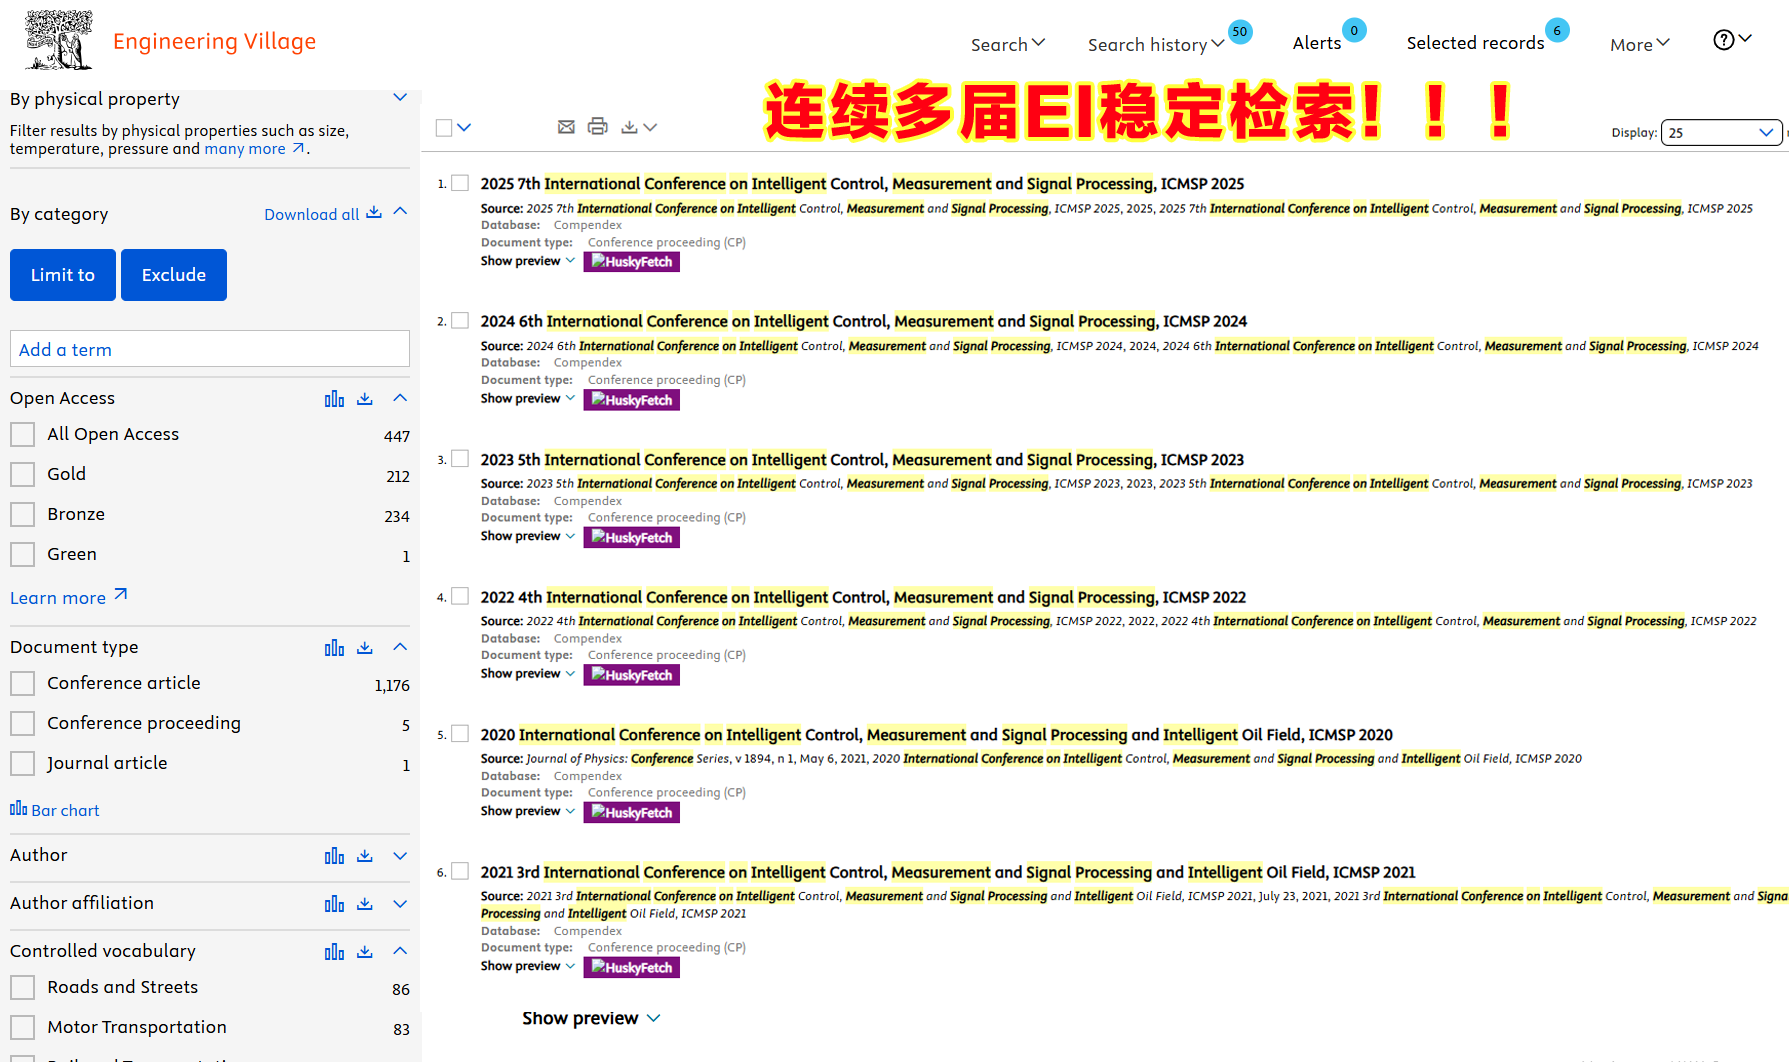
Task: Click the Limit to button
Action: (x=63, y=275)
